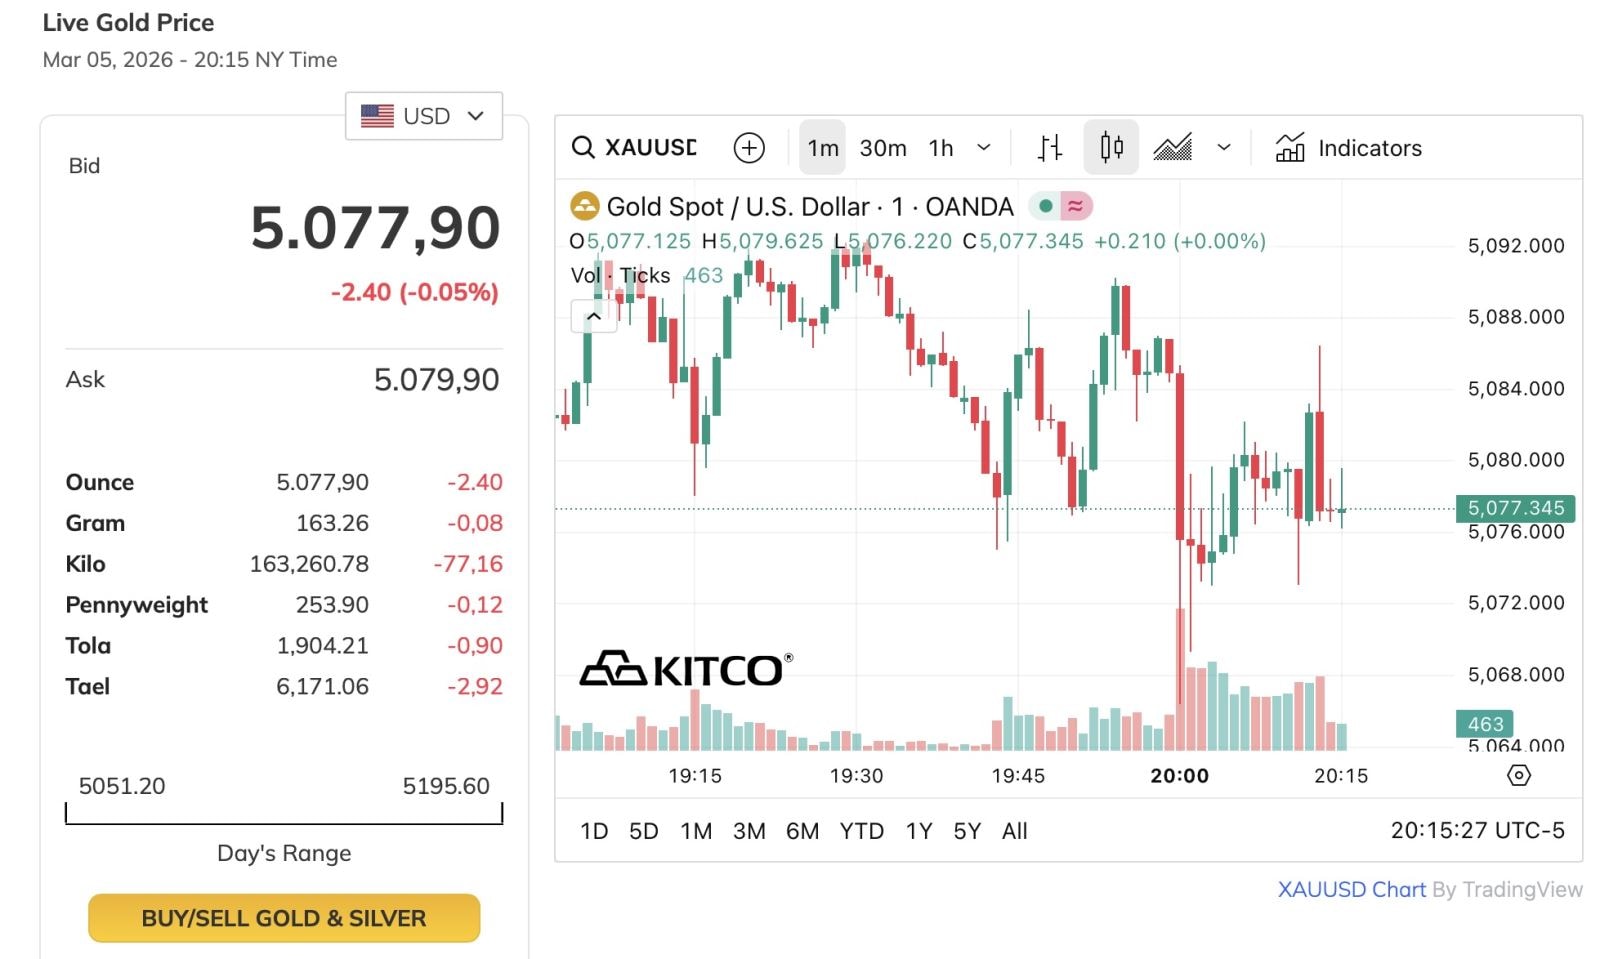
Task: Click the BUY/SELL GOLD & SILVER button
Action: click(284, 918)
